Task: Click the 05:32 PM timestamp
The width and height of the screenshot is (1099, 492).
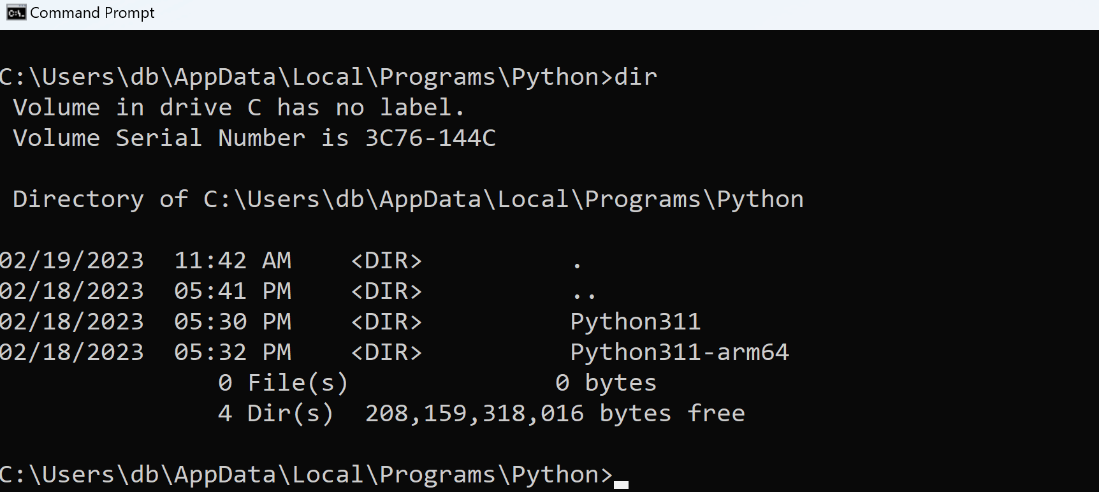Action: [x=233, y=352]
